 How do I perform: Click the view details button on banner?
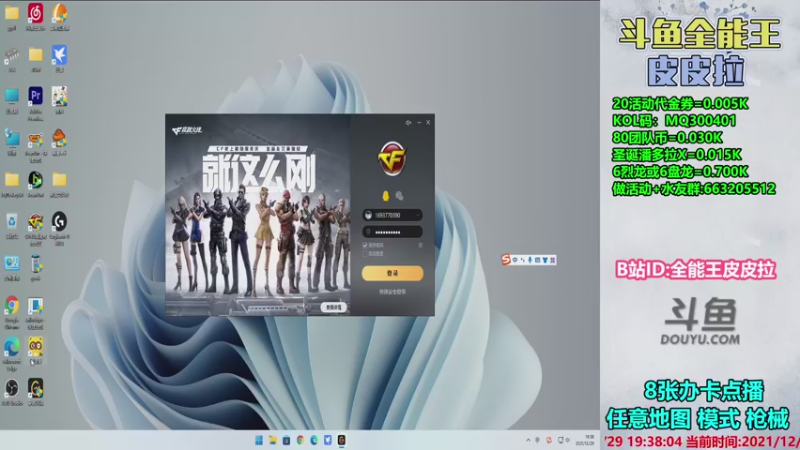tap(334, 307)
